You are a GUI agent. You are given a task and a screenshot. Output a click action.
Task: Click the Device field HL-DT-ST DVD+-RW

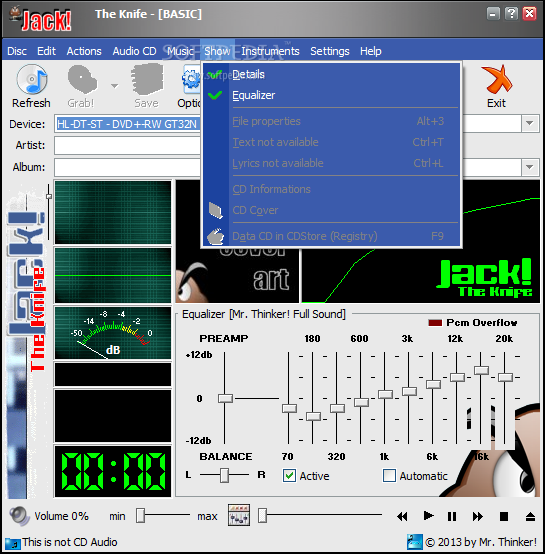click(128, 124)
